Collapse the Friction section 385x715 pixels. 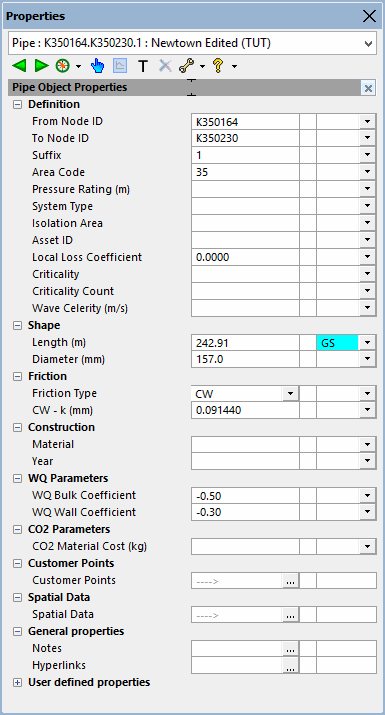(x=17, y=377)
